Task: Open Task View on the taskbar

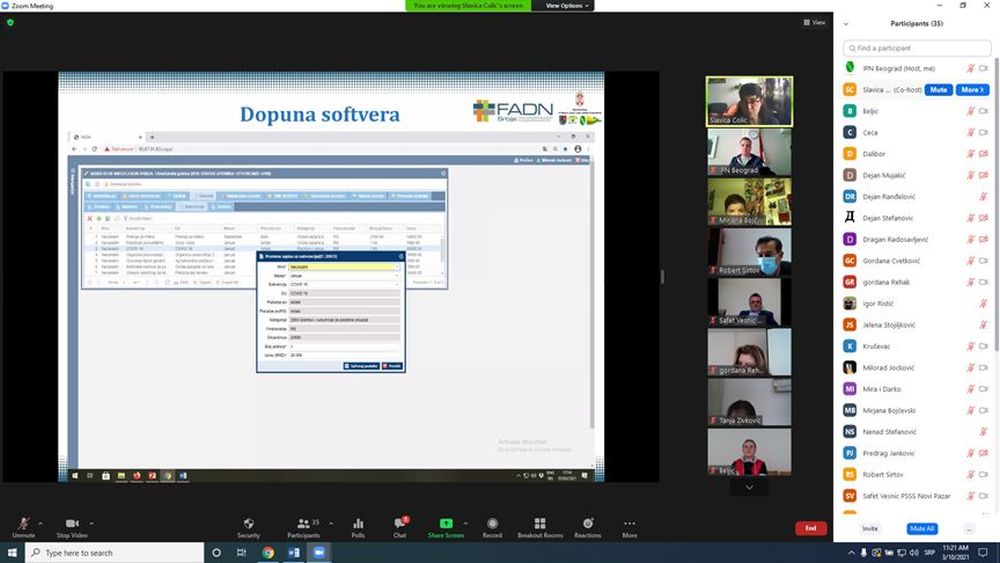Action: 241,553
